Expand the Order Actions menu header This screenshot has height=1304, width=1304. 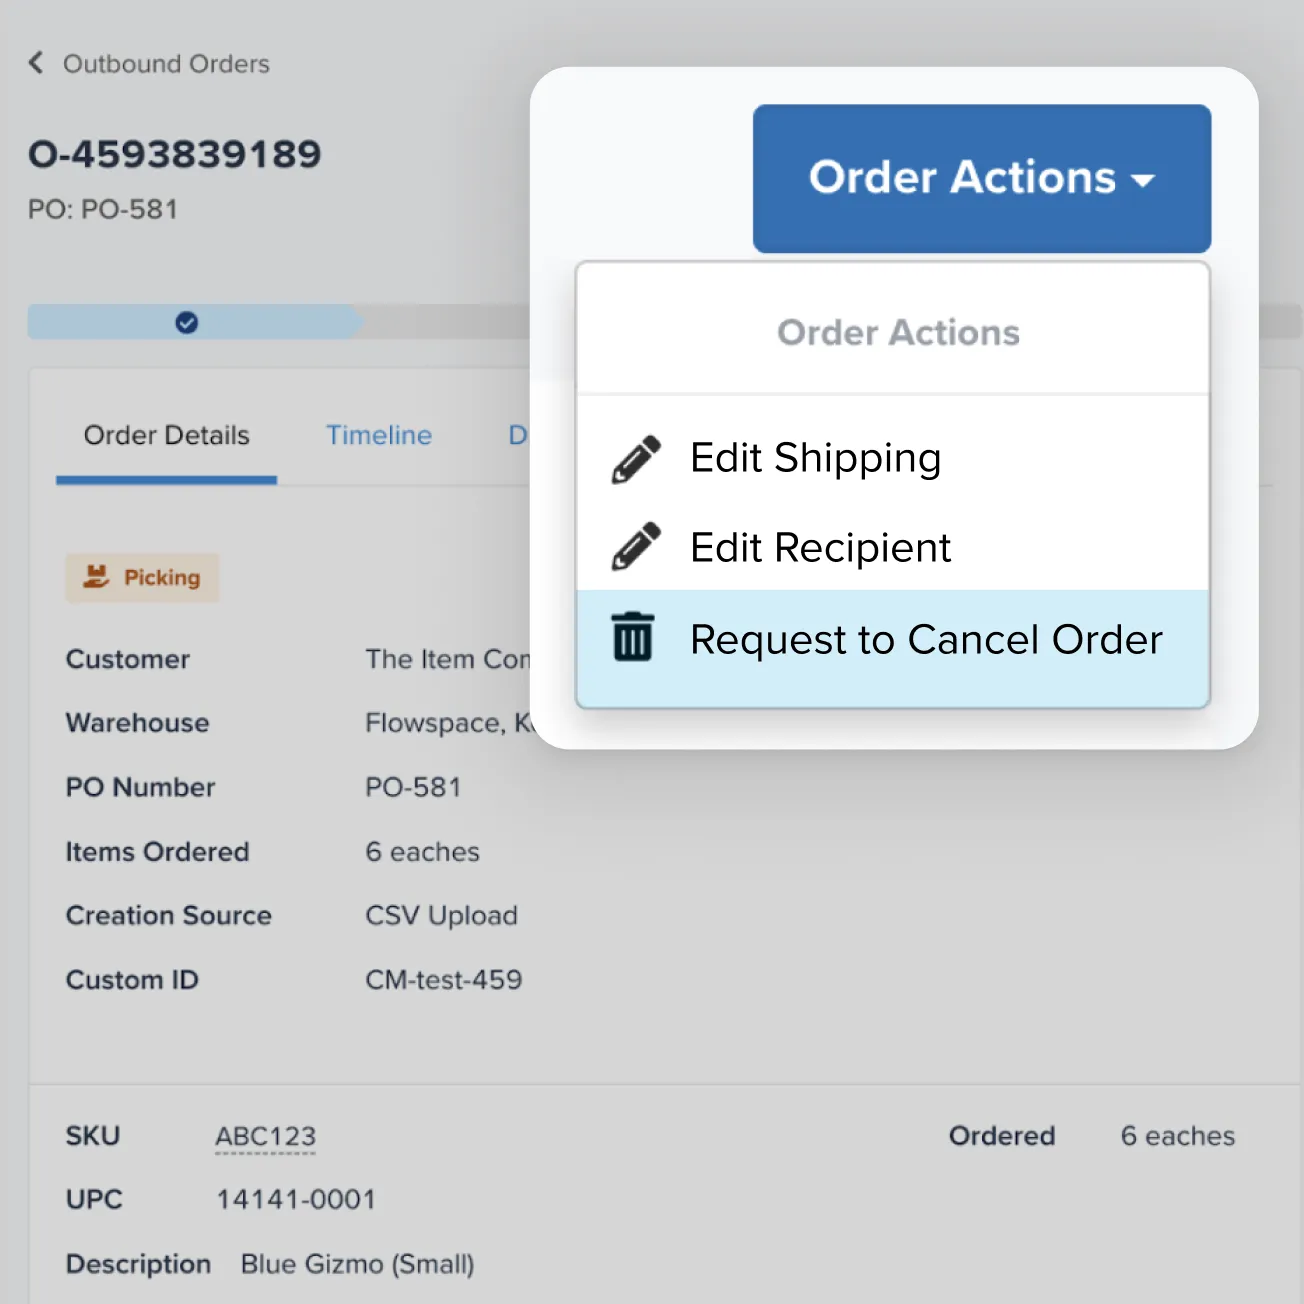click(898, 332)
